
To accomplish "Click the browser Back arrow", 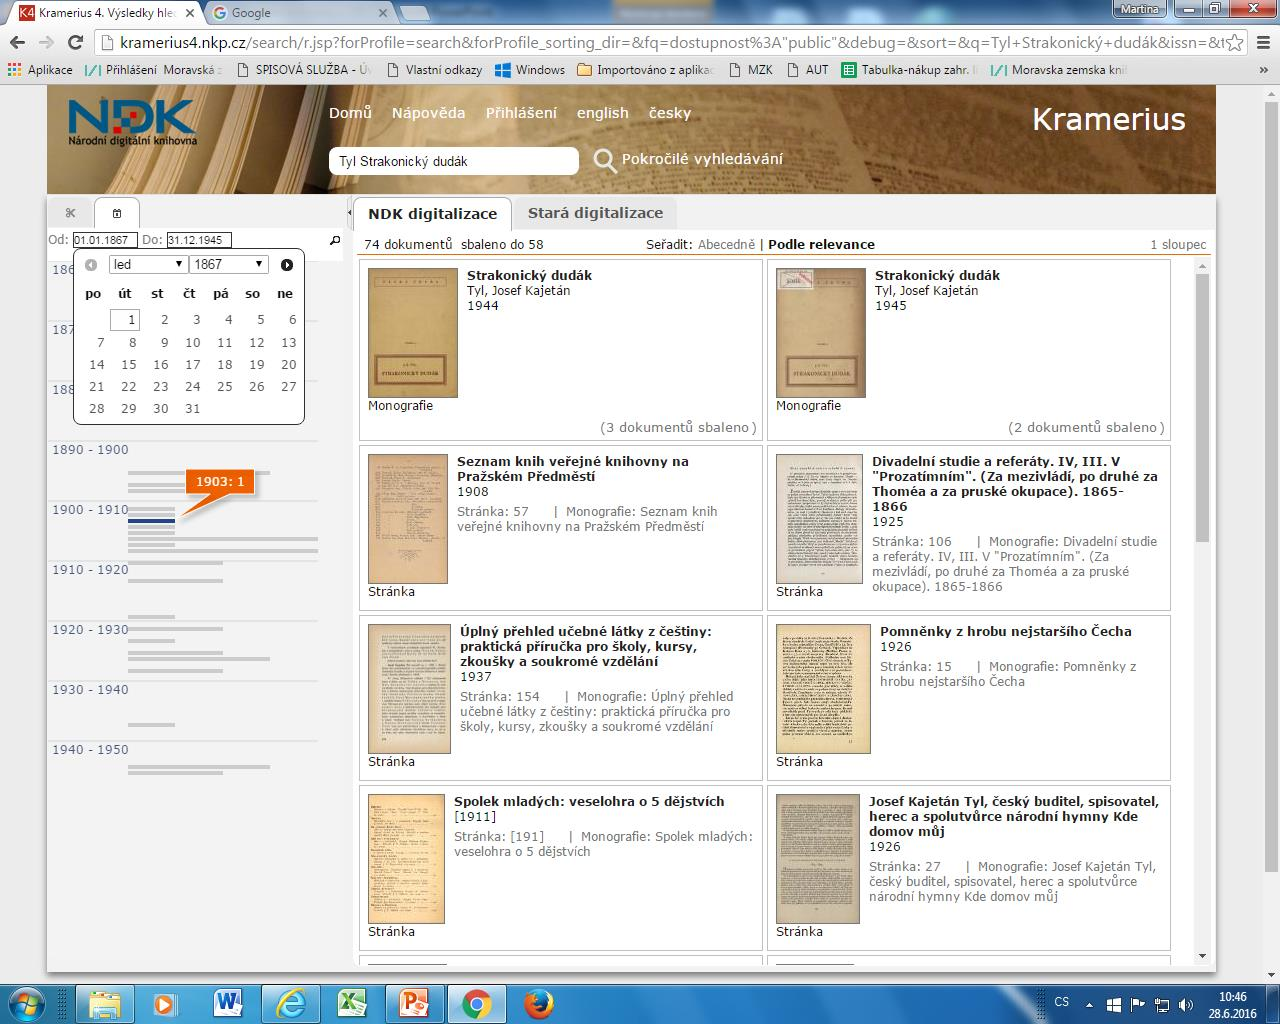I will pyautogui.click(x=16, y=43).
